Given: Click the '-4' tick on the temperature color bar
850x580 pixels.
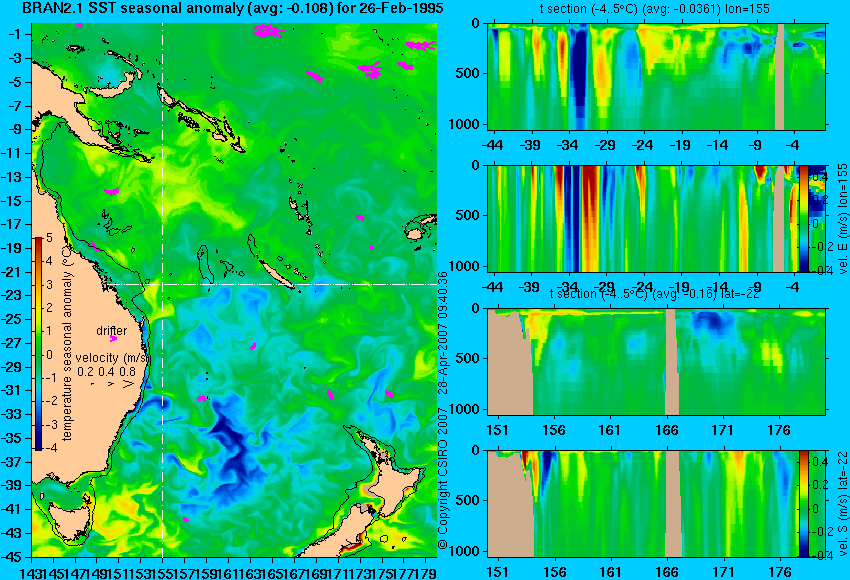Looking at the screenshot, I should click(49, 448).
